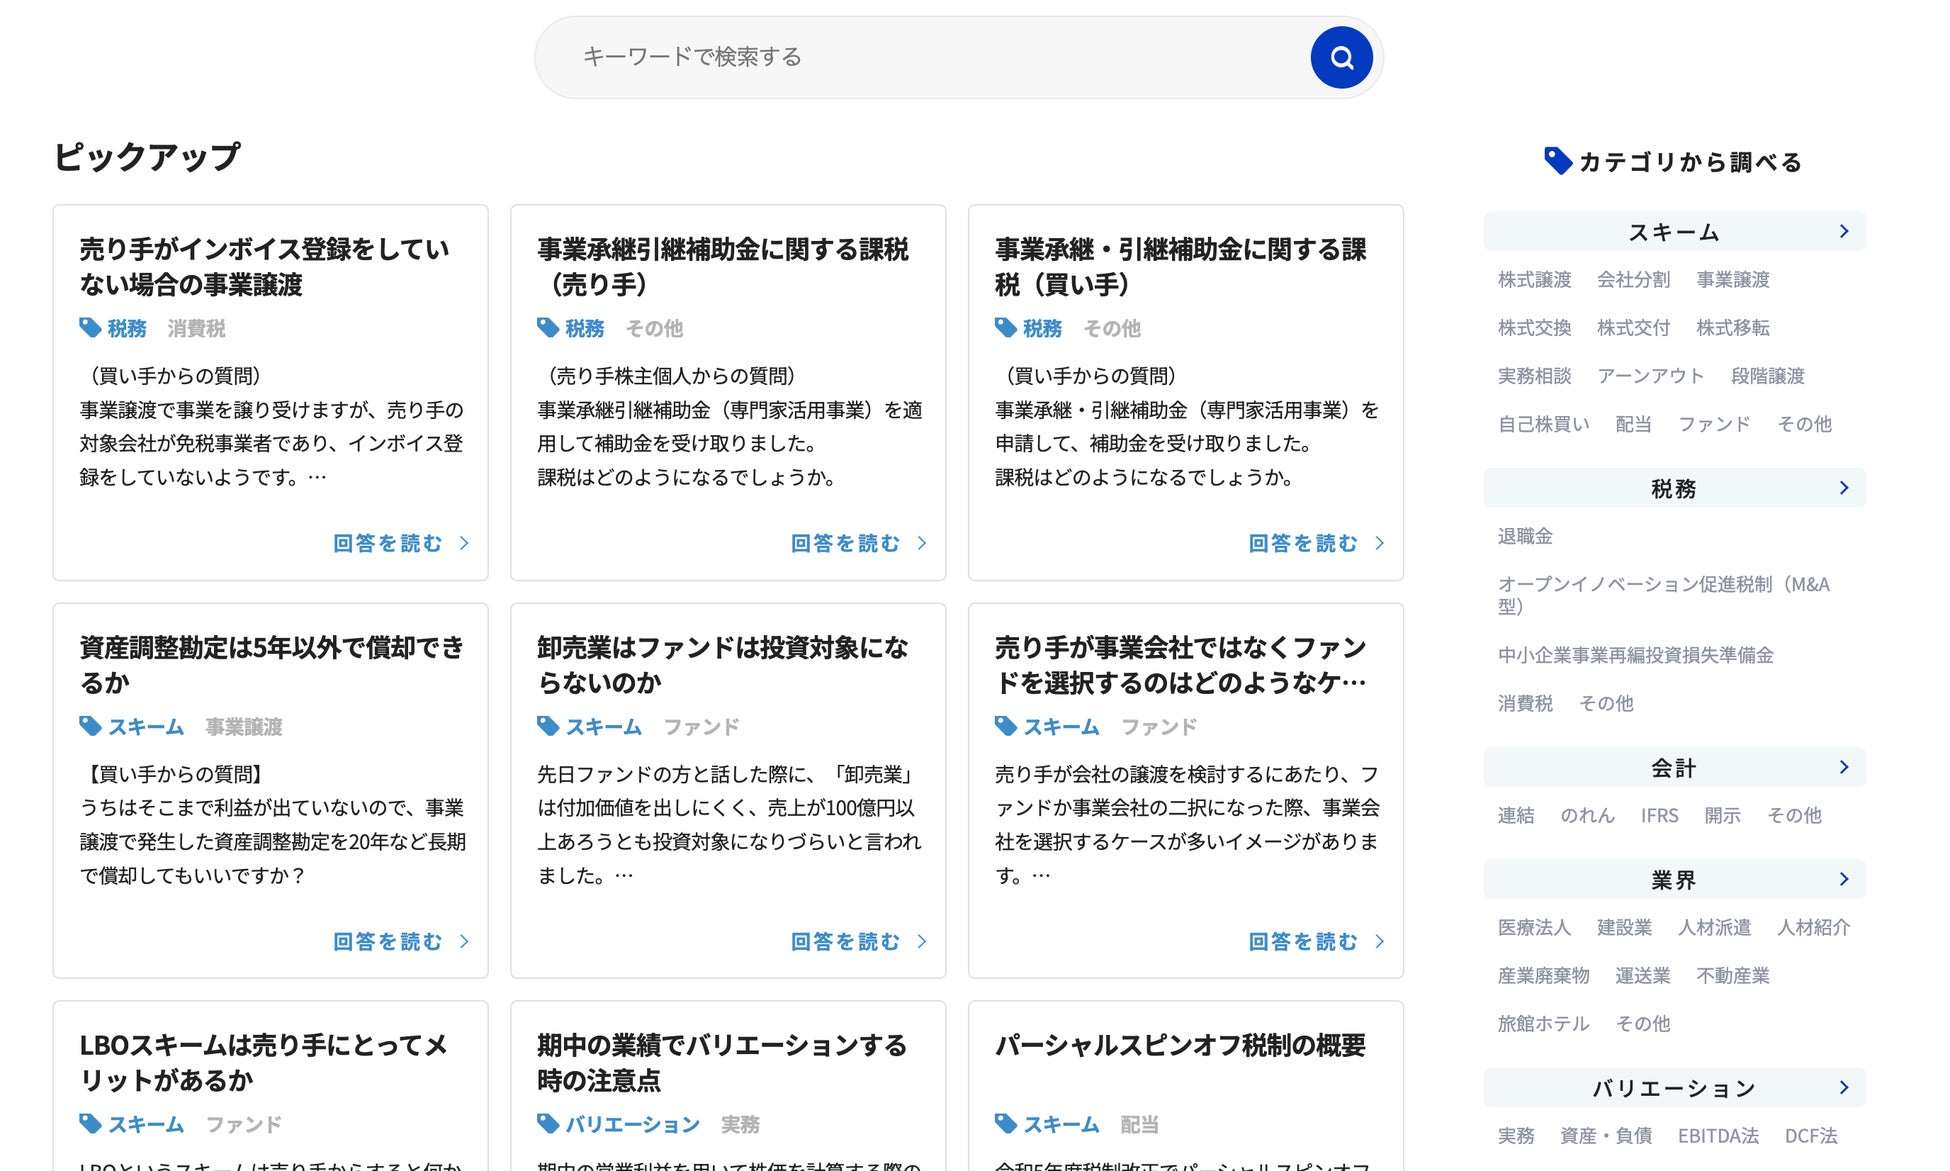Click tag icon on 期中の業績でバリエーション card

pos(548,1124)
